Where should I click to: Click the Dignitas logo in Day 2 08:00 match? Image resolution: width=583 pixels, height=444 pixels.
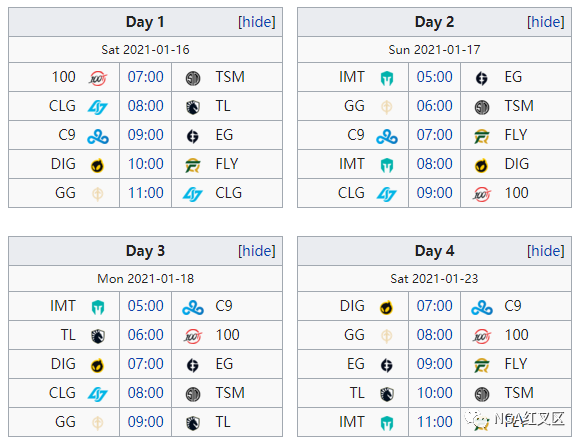coord(481,165)
